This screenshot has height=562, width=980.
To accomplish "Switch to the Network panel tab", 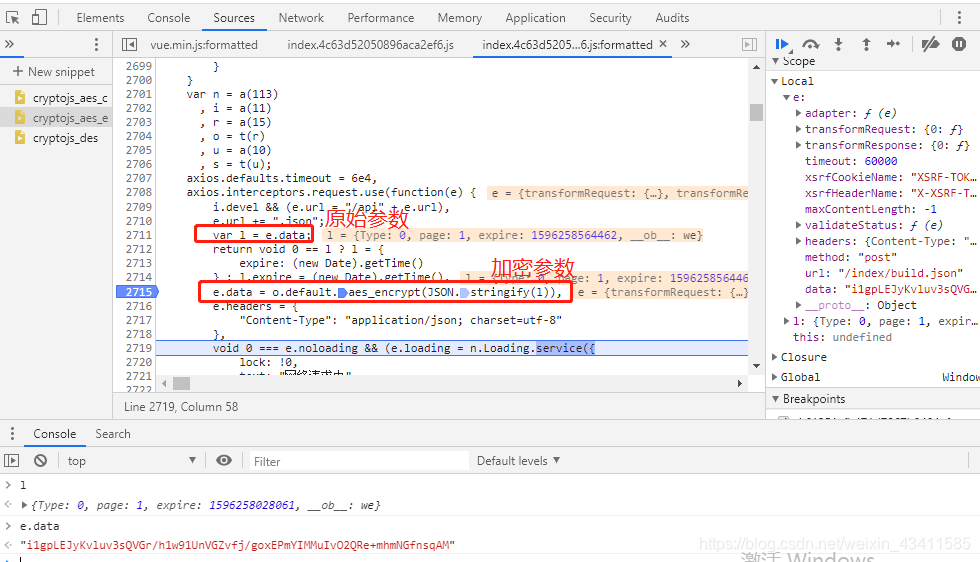I will click(301, 18).
